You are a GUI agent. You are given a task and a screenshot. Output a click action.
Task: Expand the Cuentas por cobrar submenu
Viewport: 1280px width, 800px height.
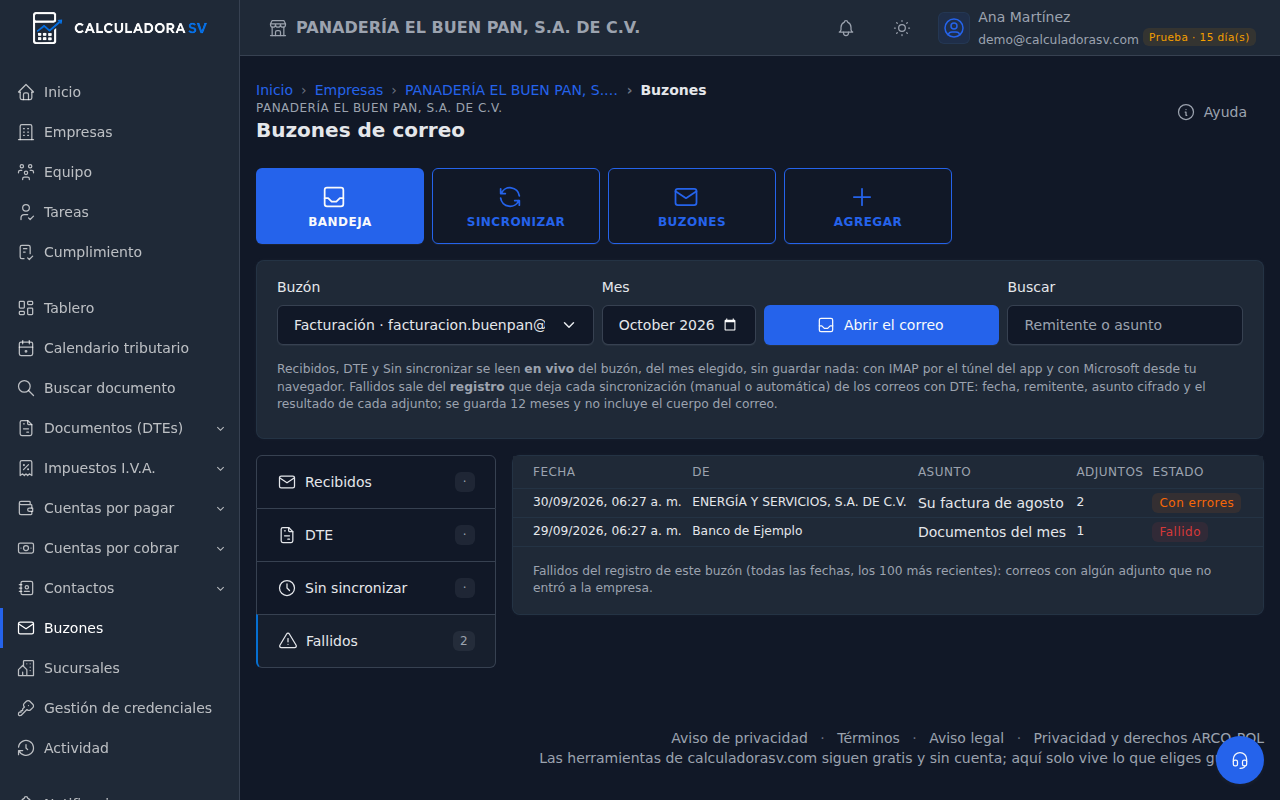point(120,548)
